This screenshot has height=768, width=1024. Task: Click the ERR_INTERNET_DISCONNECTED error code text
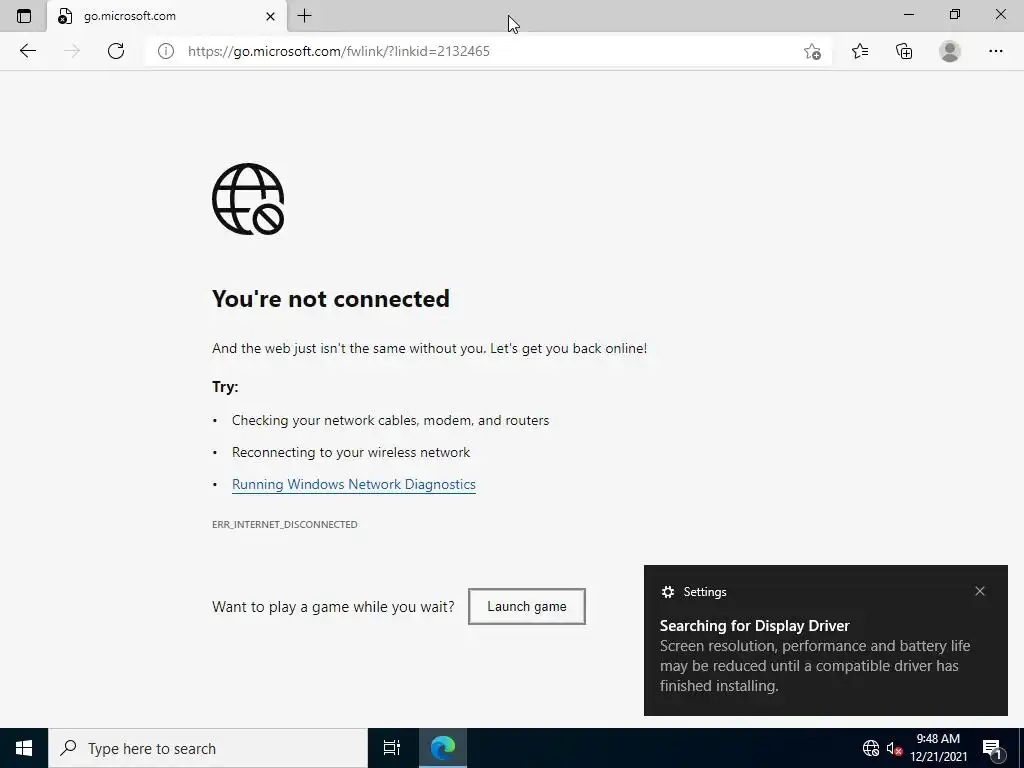285,524
